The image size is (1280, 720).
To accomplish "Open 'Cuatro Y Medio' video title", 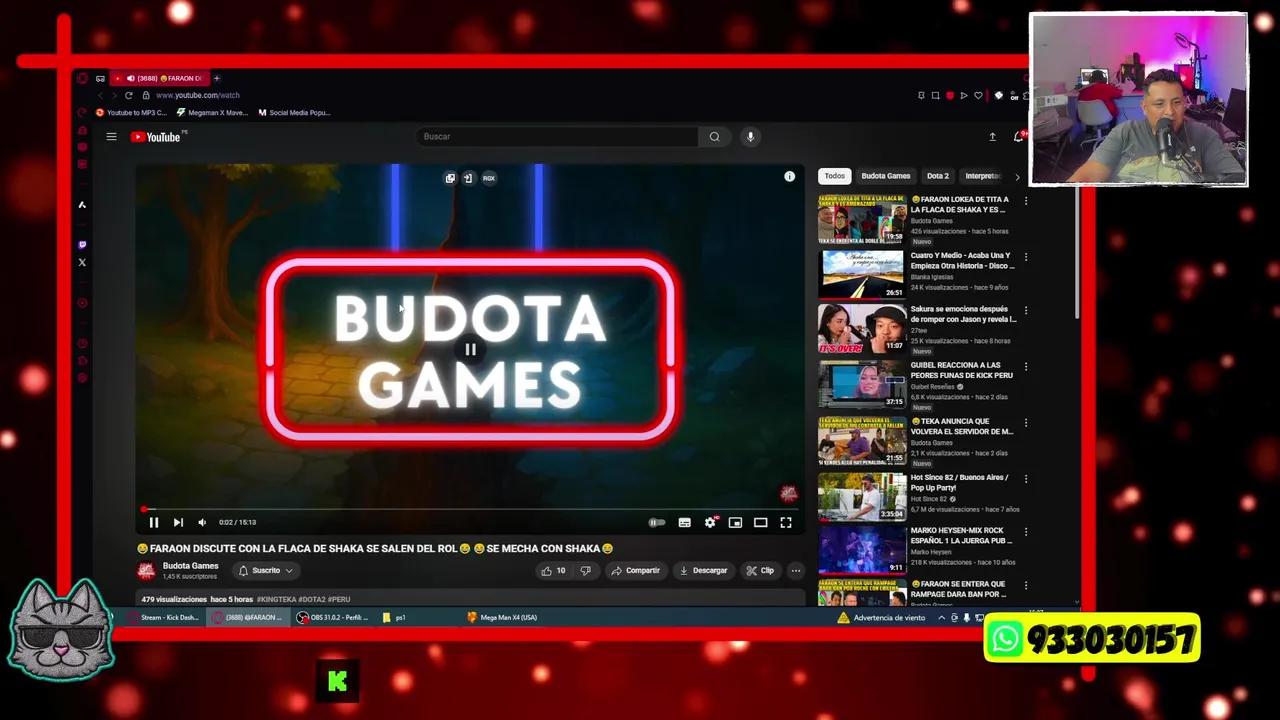I will pos(962,260).
